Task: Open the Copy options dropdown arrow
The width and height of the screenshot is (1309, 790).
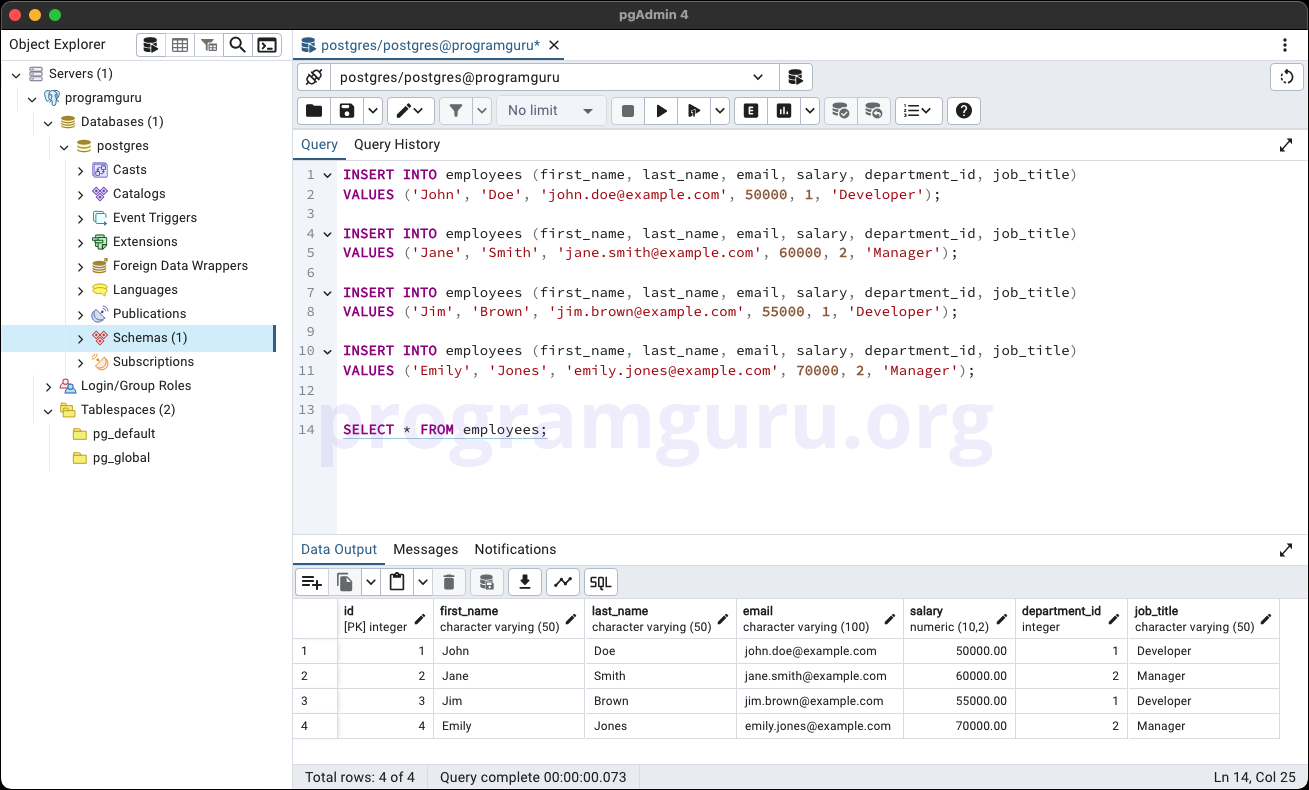Action: (370, 582)
